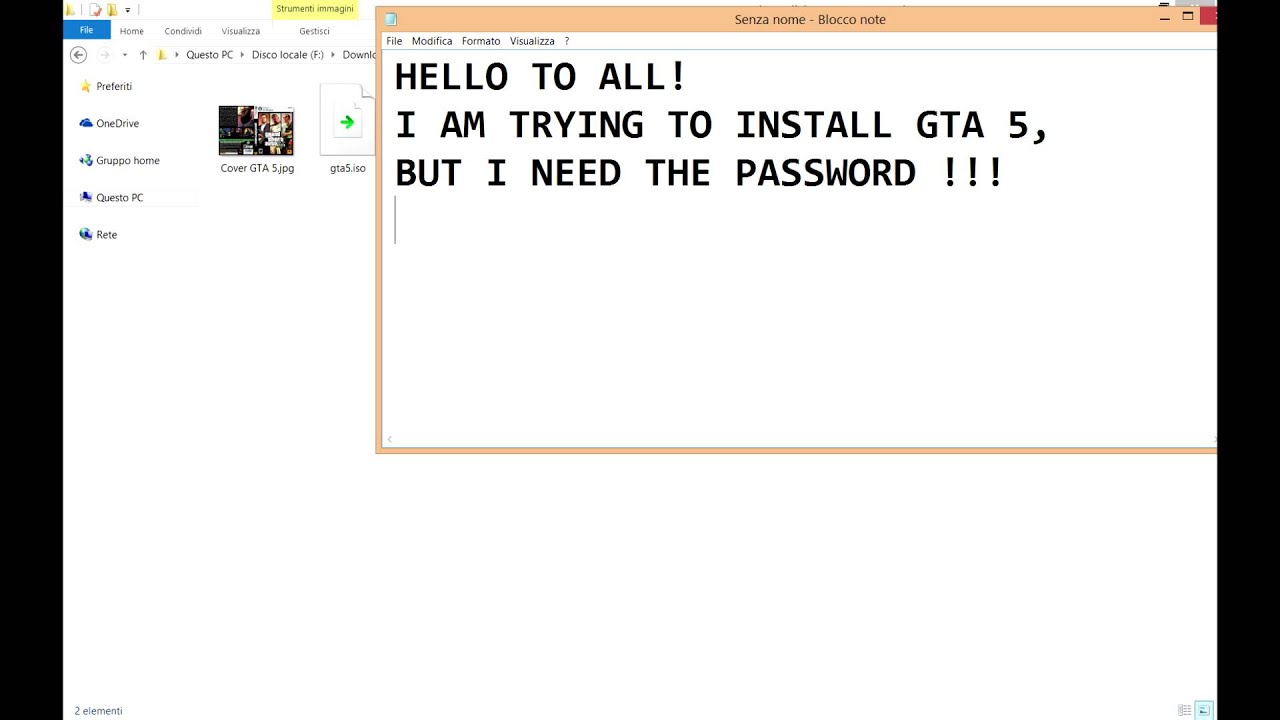Screen dimensions: 1280x720
Task: Click the New folder quick access icon
Action: click(x=112, y=9)
